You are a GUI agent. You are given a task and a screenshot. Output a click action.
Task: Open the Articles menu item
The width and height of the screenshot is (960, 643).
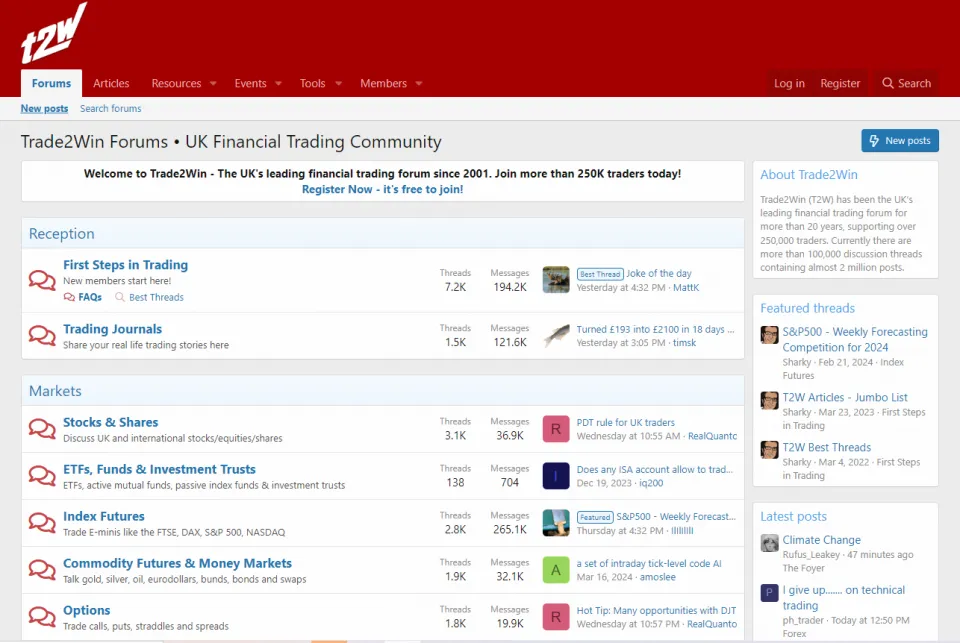click(x=111, y=83)
